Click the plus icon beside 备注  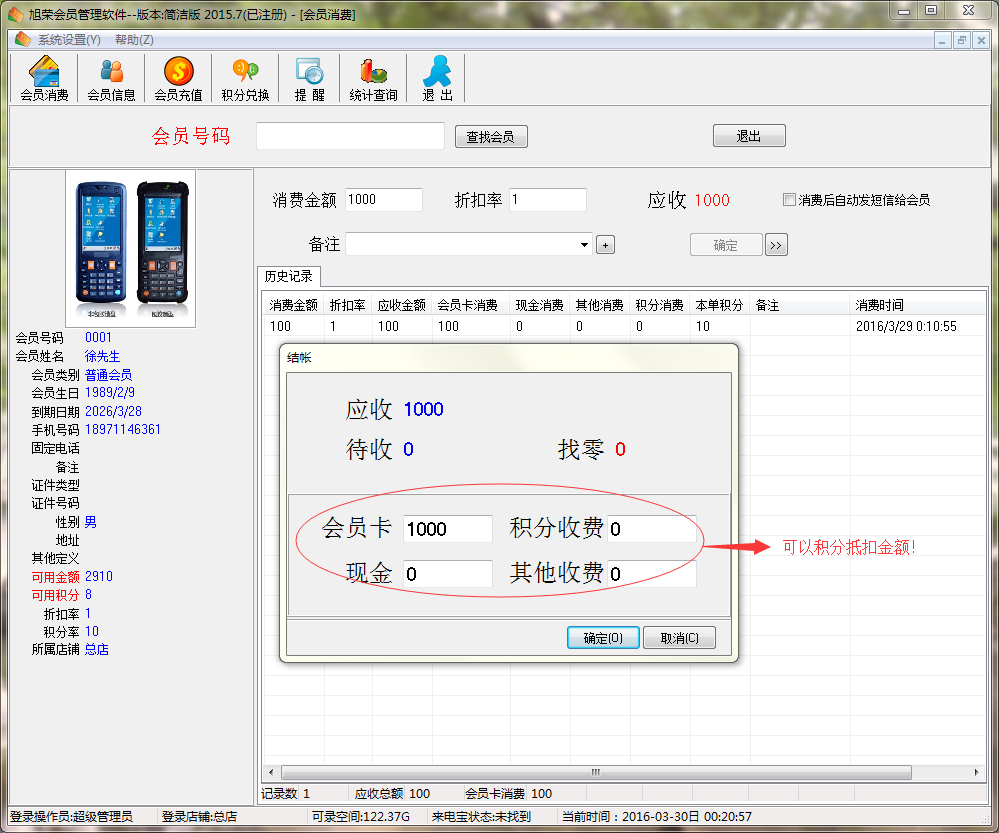(x=605, y=245)
